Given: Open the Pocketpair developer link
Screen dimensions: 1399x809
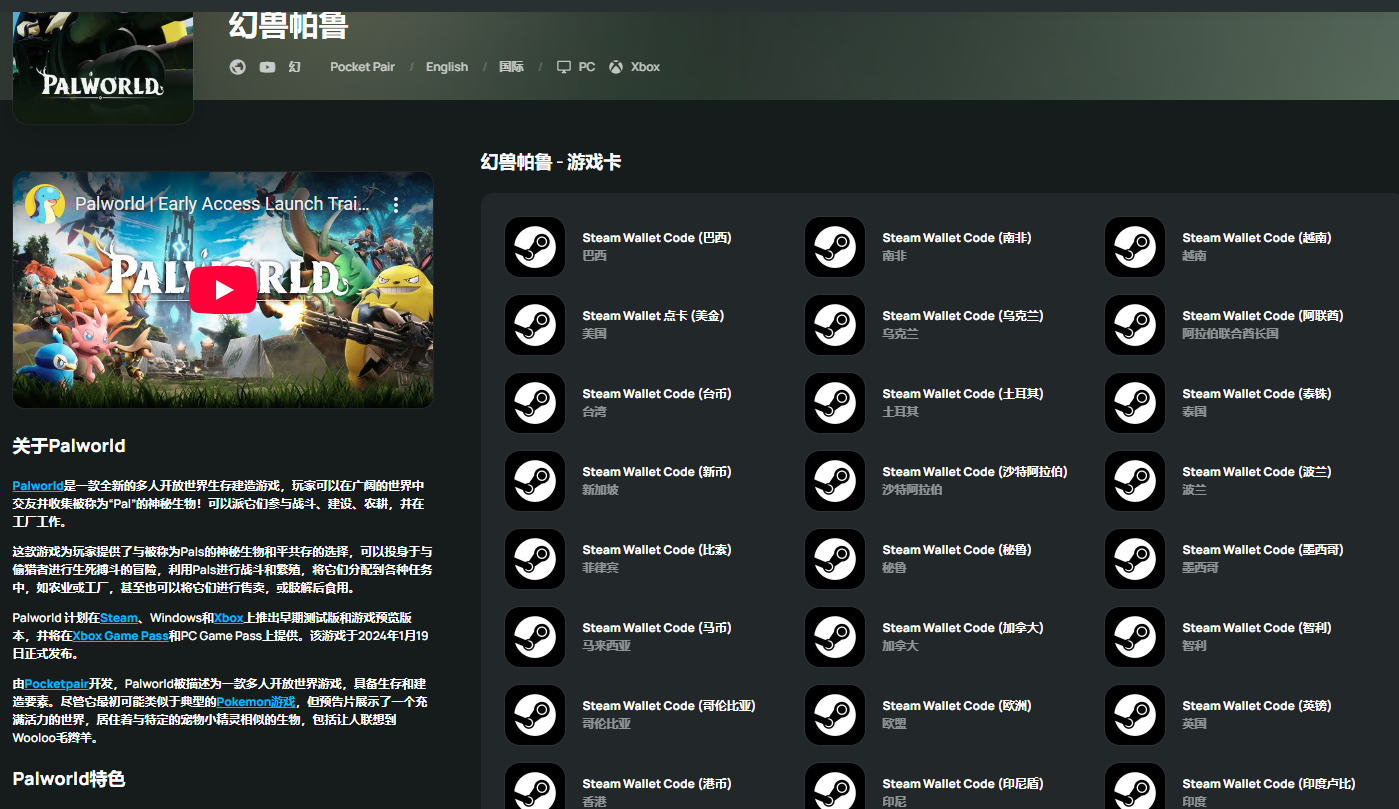Looking at the screenshot, I should 56,684.
